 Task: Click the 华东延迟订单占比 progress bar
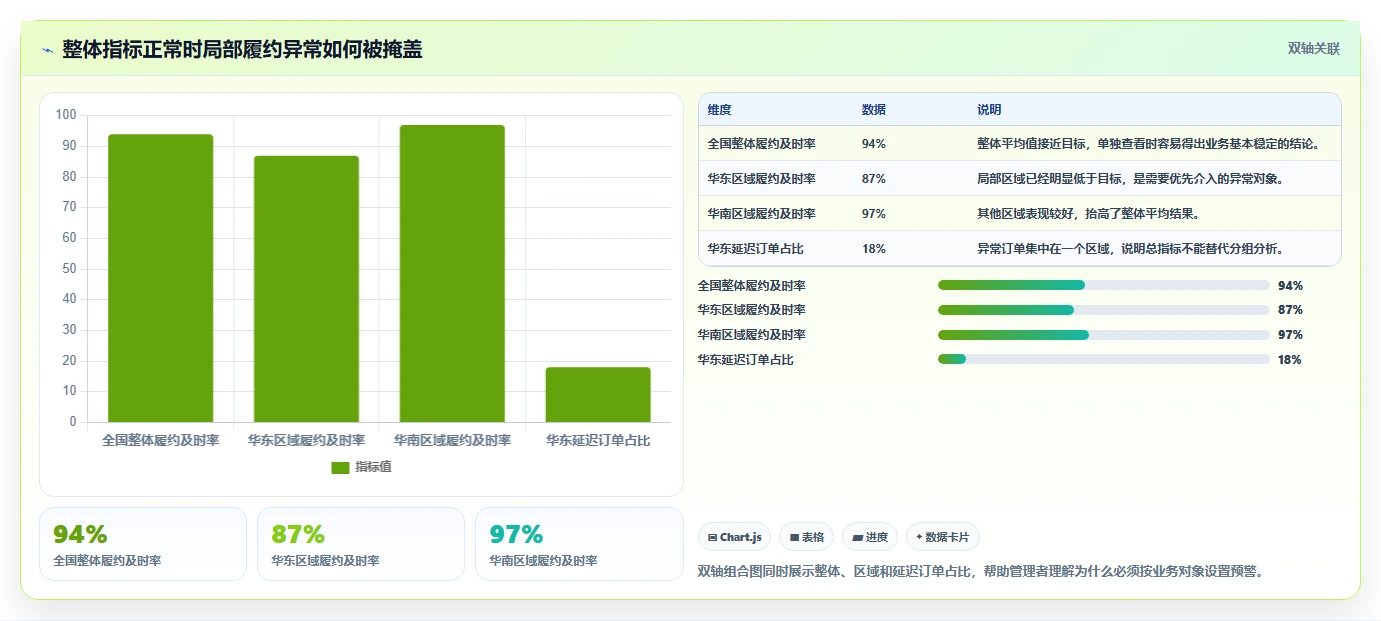tap(1104, 360)
